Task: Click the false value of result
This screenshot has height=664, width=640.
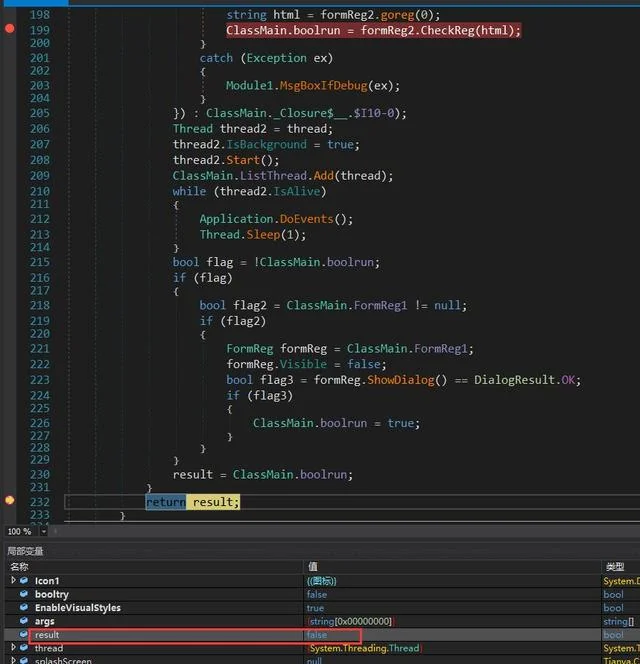Action: [x=317, y=634]
